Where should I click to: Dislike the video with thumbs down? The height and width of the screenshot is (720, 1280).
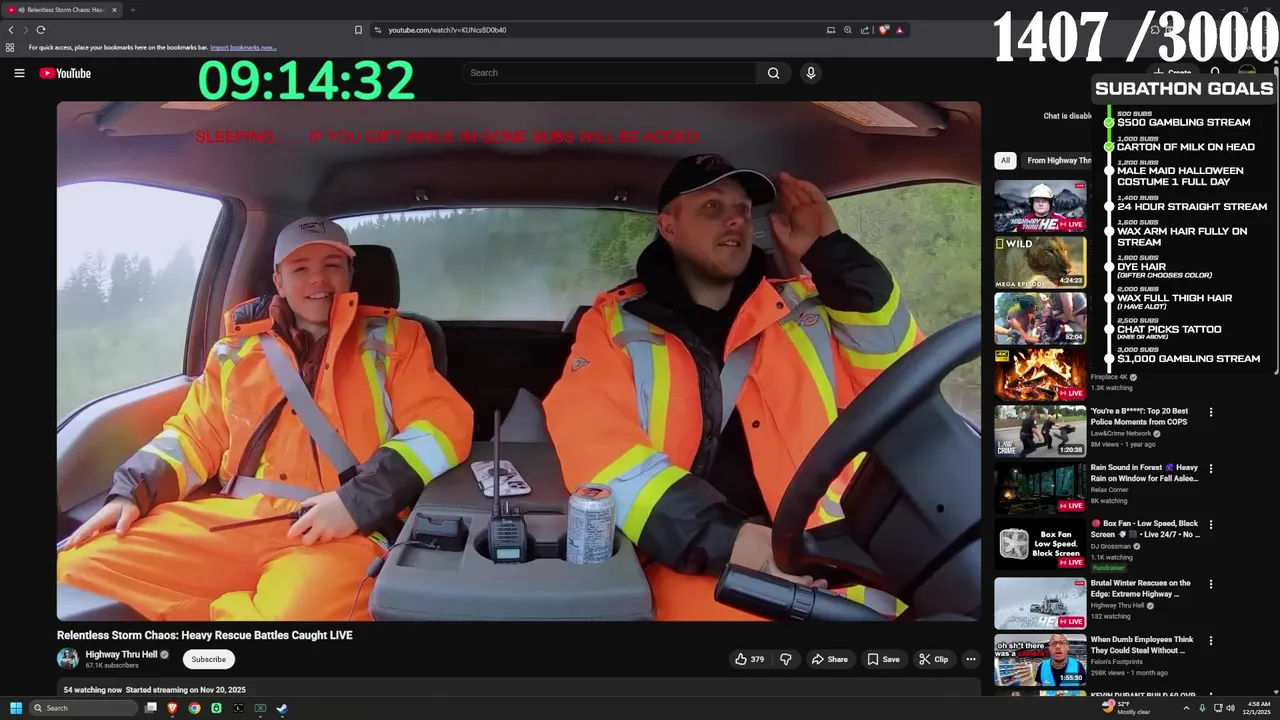tap(786, 659)
